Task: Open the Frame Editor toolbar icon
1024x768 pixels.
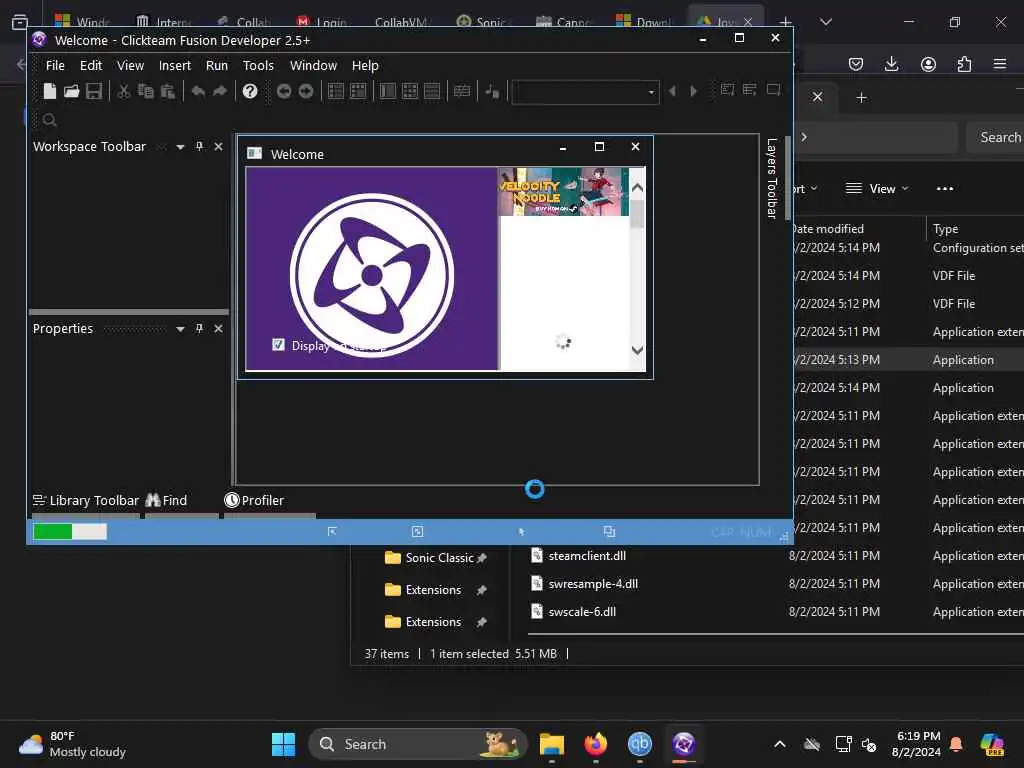Action: coord(358,91)
